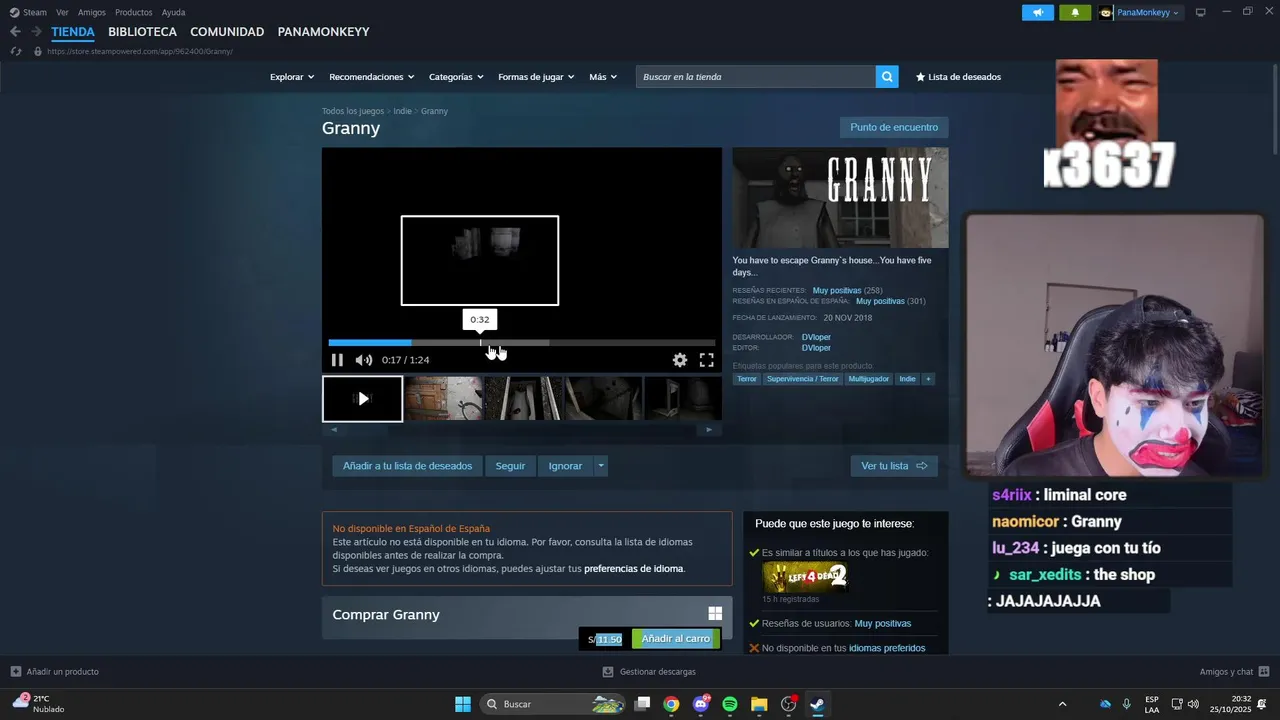Open the idiomas preferidos link
Screen dimensions: 1280x720
coord(887,648)
